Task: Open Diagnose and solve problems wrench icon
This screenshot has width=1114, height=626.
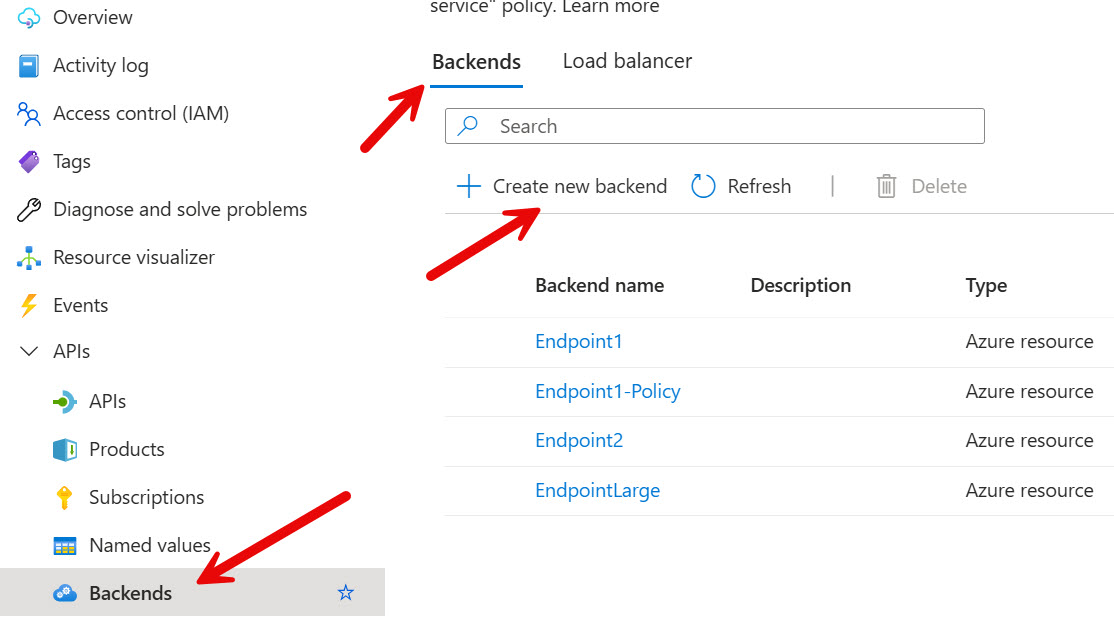Action: 29,210
